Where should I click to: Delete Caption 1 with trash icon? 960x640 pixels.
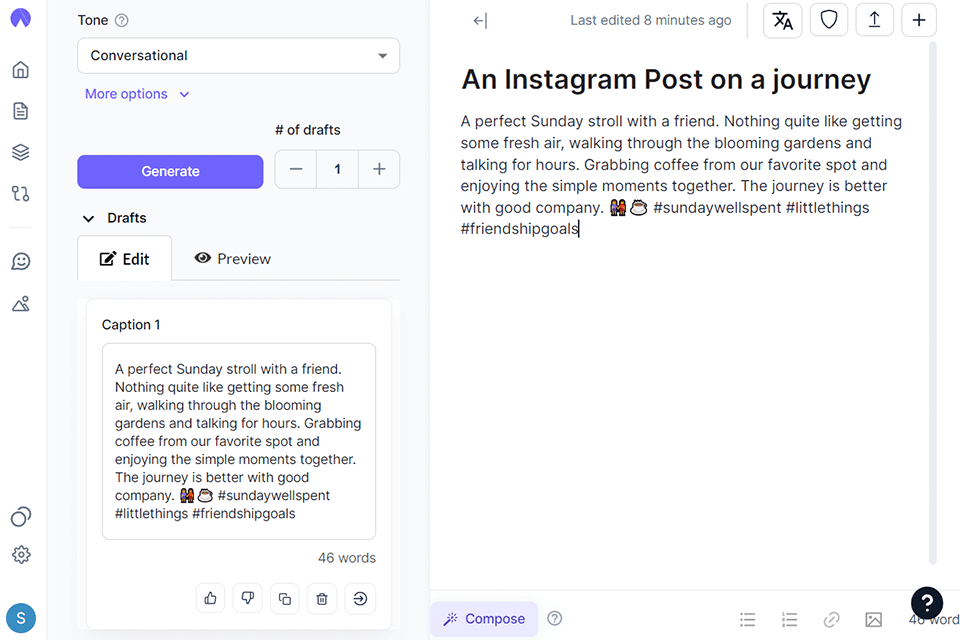(322, 598)
